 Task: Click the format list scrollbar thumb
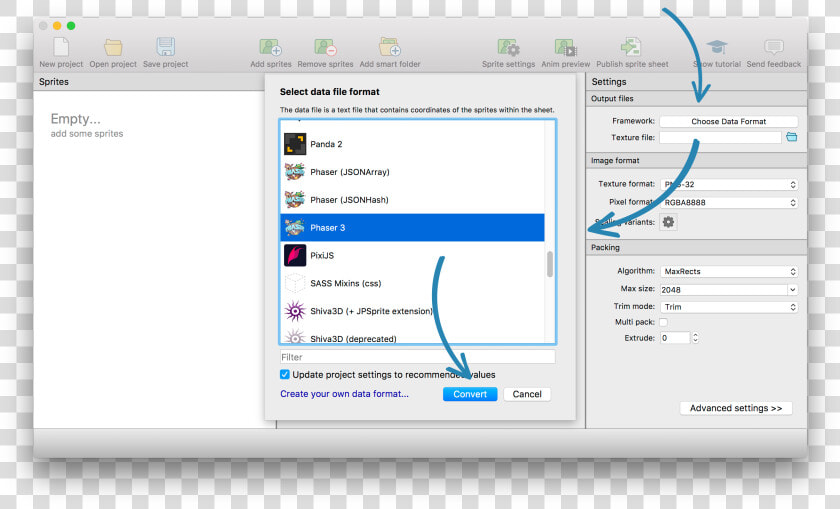(550, 264)
